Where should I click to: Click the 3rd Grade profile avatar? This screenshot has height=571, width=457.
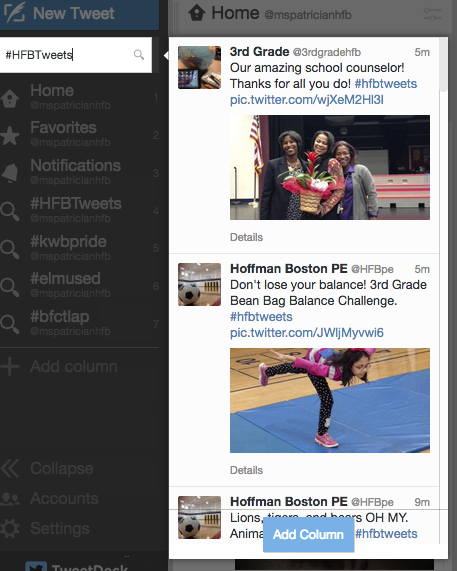coord(199,67)
